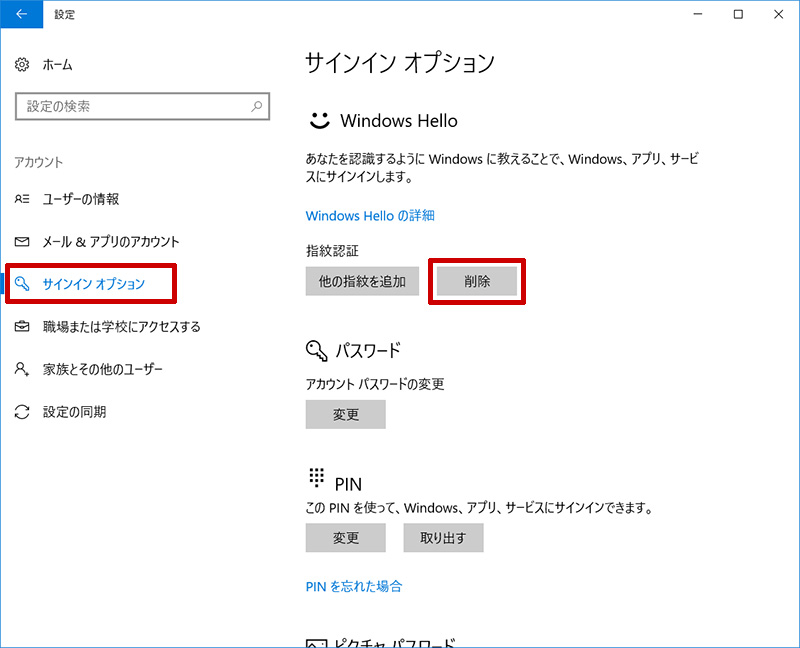800x648 pixels.
Task: Click the family users person icon
Action: click(22, 369)
